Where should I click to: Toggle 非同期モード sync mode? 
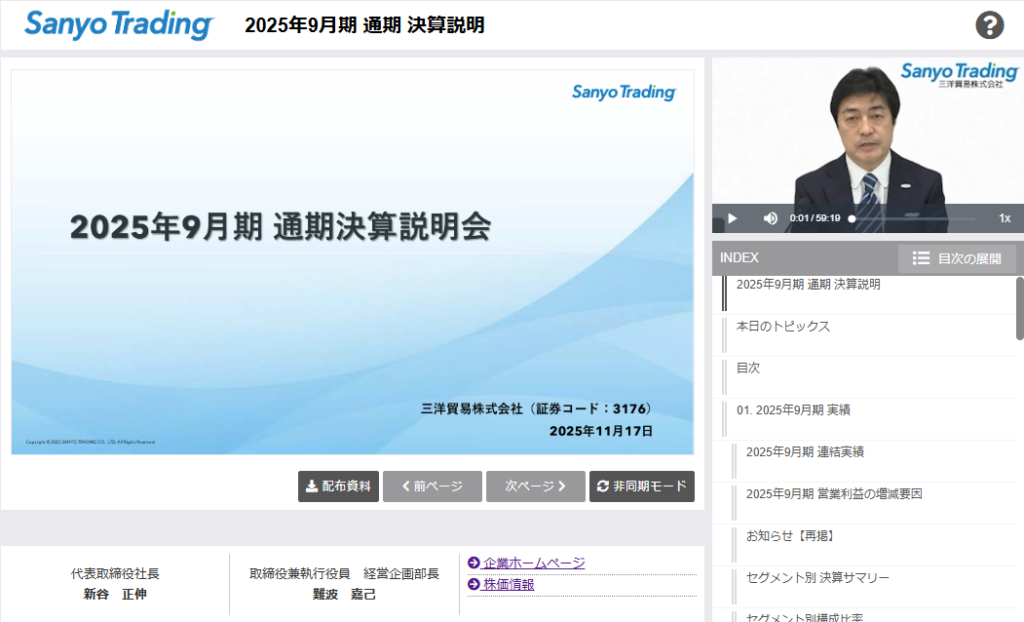pyautogui.click(x=641, y=486)
